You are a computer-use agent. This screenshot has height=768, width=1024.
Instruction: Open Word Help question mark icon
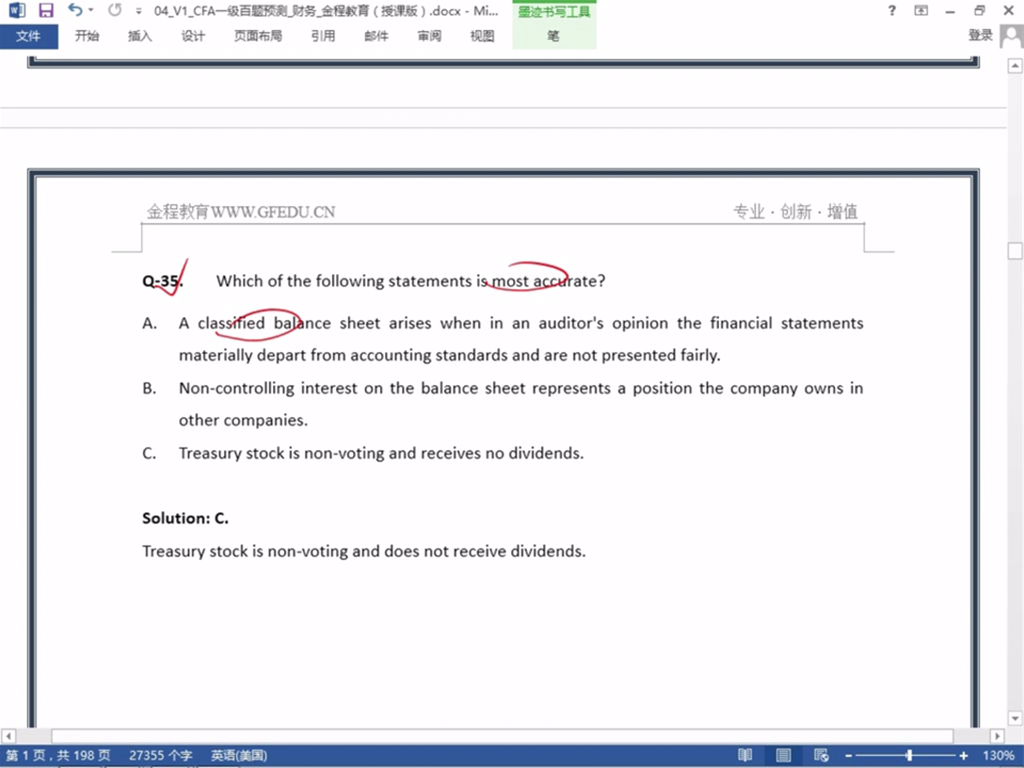892,11
